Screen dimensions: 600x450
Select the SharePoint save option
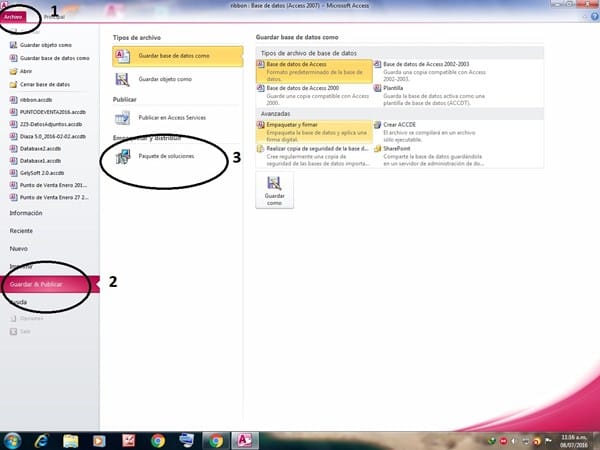tap(431, 156)
